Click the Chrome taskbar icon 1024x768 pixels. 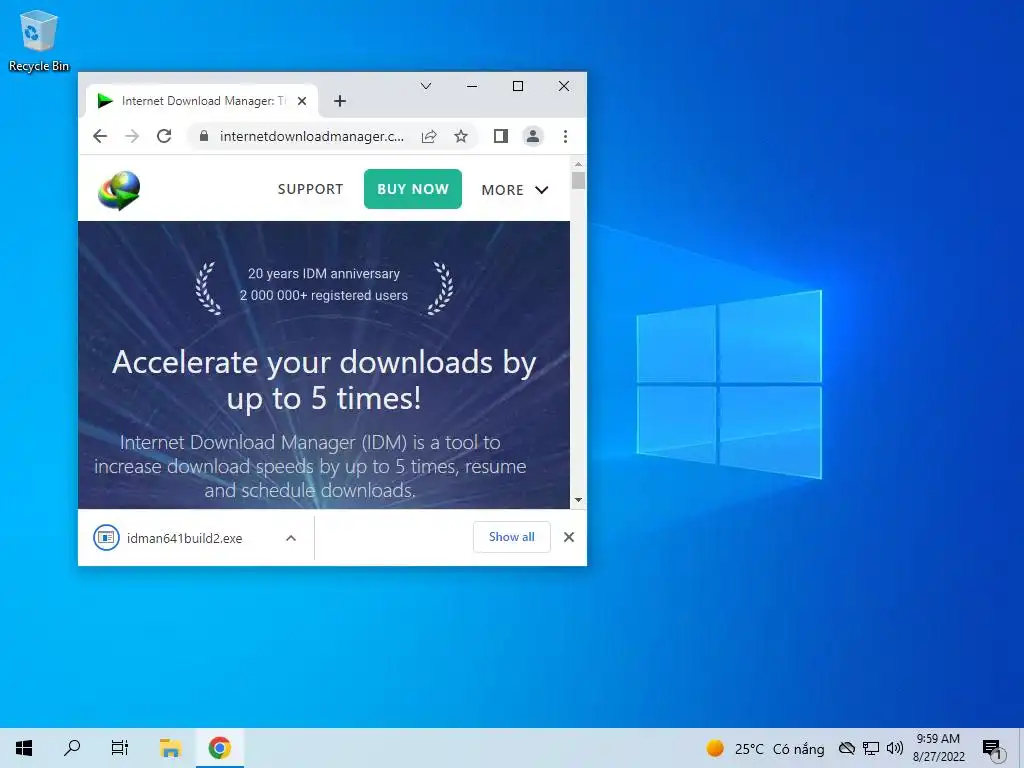tap(219, 748)
